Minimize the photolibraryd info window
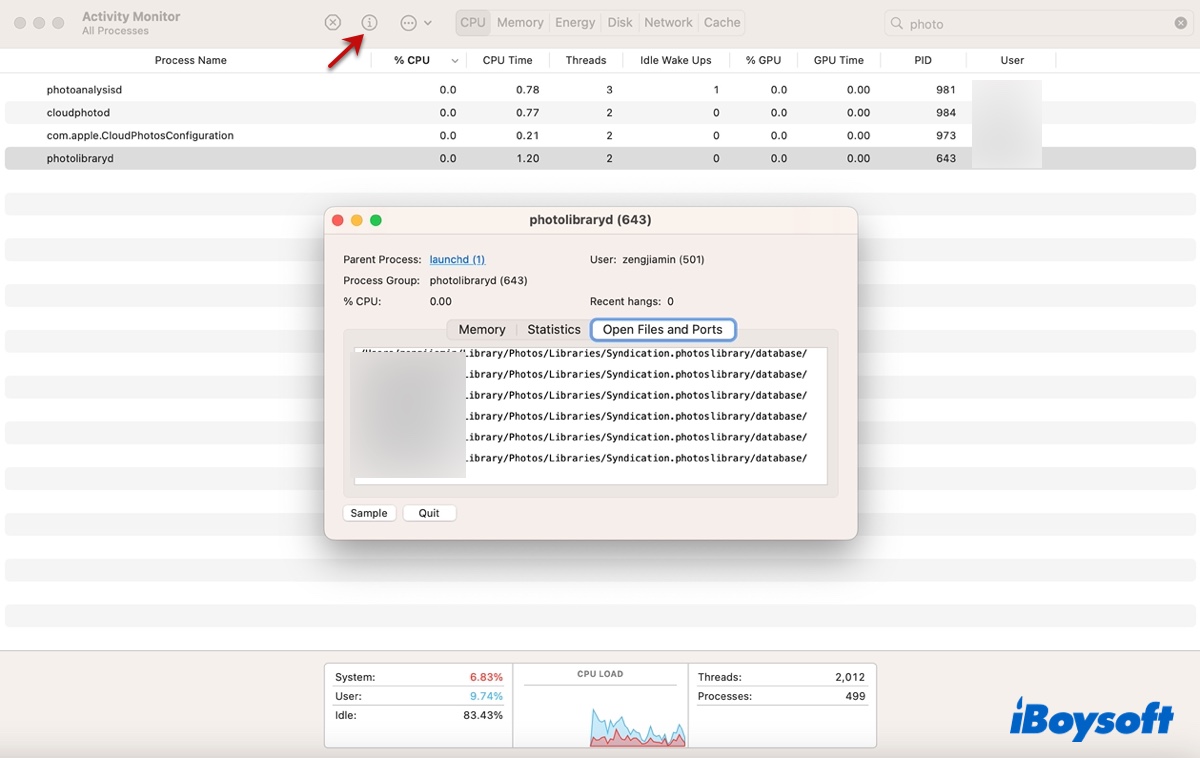This screenshot has width=1200, height=758. point(357,220)
